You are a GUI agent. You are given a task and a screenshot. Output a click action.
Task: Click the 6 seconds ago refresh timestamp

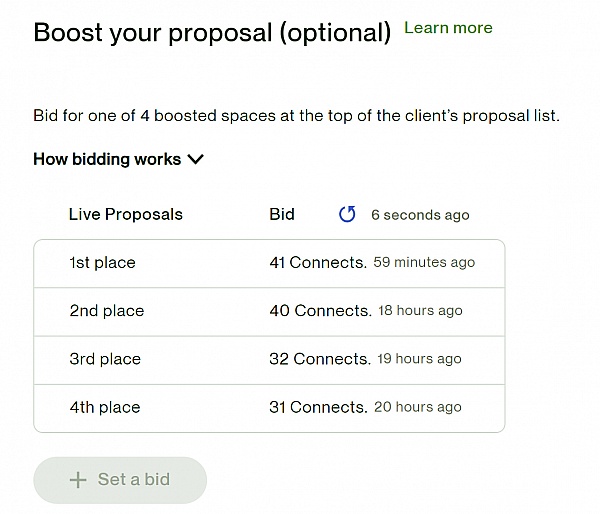(x=420, y=215)
